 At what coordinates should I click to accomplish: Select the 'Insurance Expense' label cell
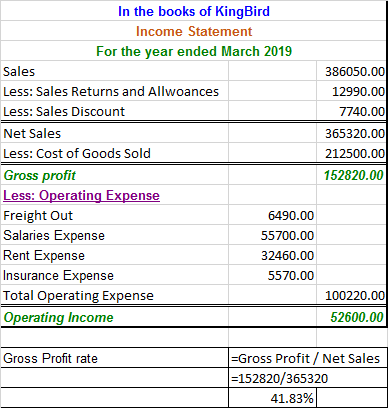pyautogui.click(x=115, y=275)
